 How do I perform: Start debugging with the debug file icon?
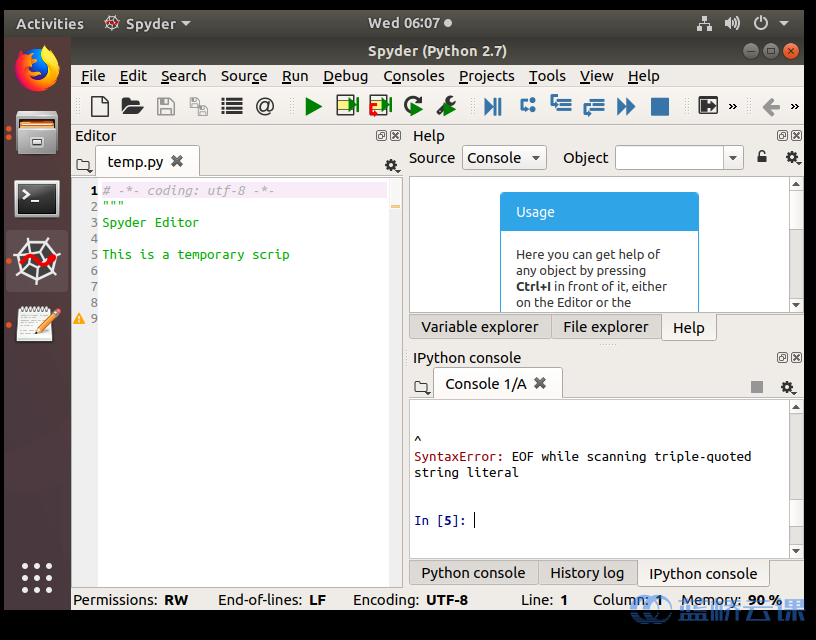click(x=493, y=107)
